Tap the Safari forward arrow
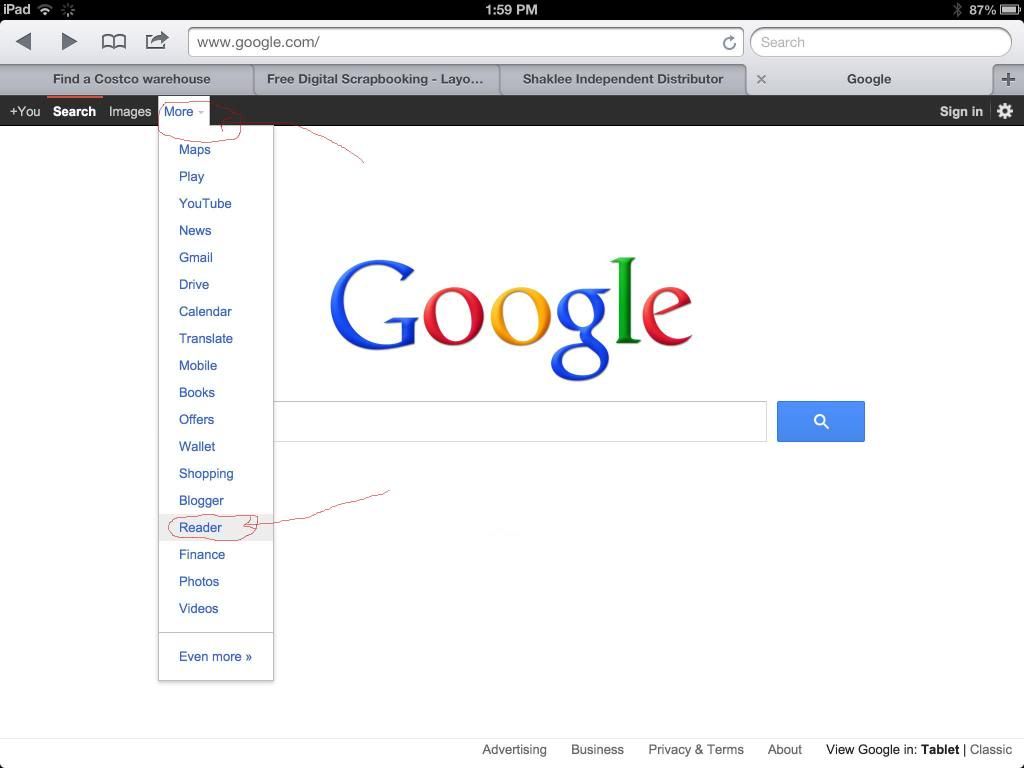The height and width of the screenshot is (768, 1024). 69,42
